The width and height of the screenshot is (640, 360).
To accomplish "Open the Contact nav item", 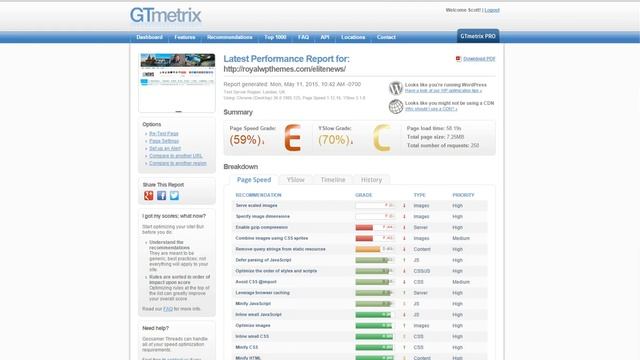I will point(386,37).
